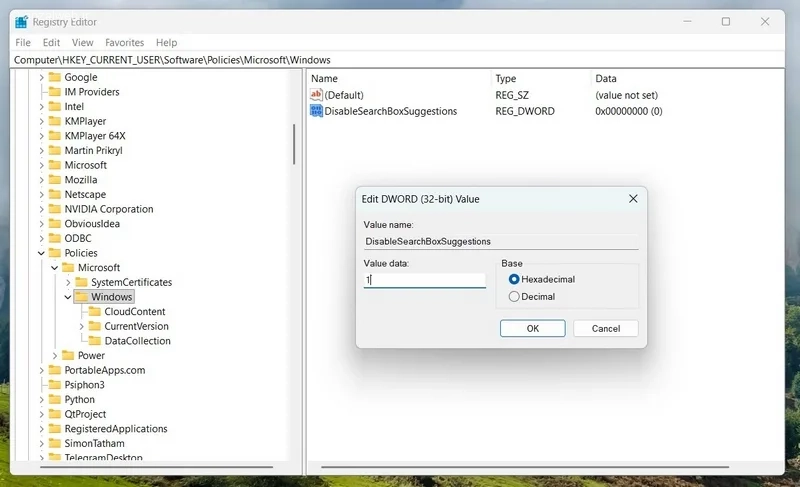
Task: Select the CloudContent folder icon
Action: (x=94, y=312)
